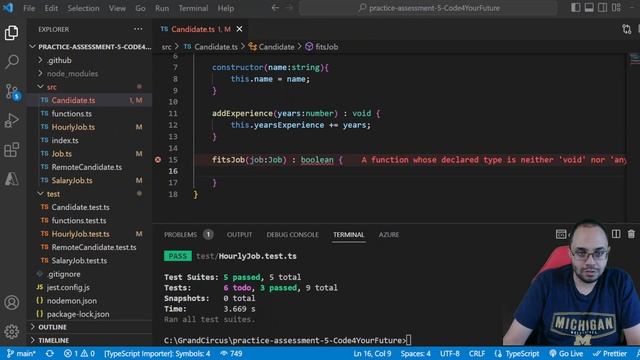Open RemoteCandidate.ts in the explorer

pyautogui.click(x=87, y=167)
